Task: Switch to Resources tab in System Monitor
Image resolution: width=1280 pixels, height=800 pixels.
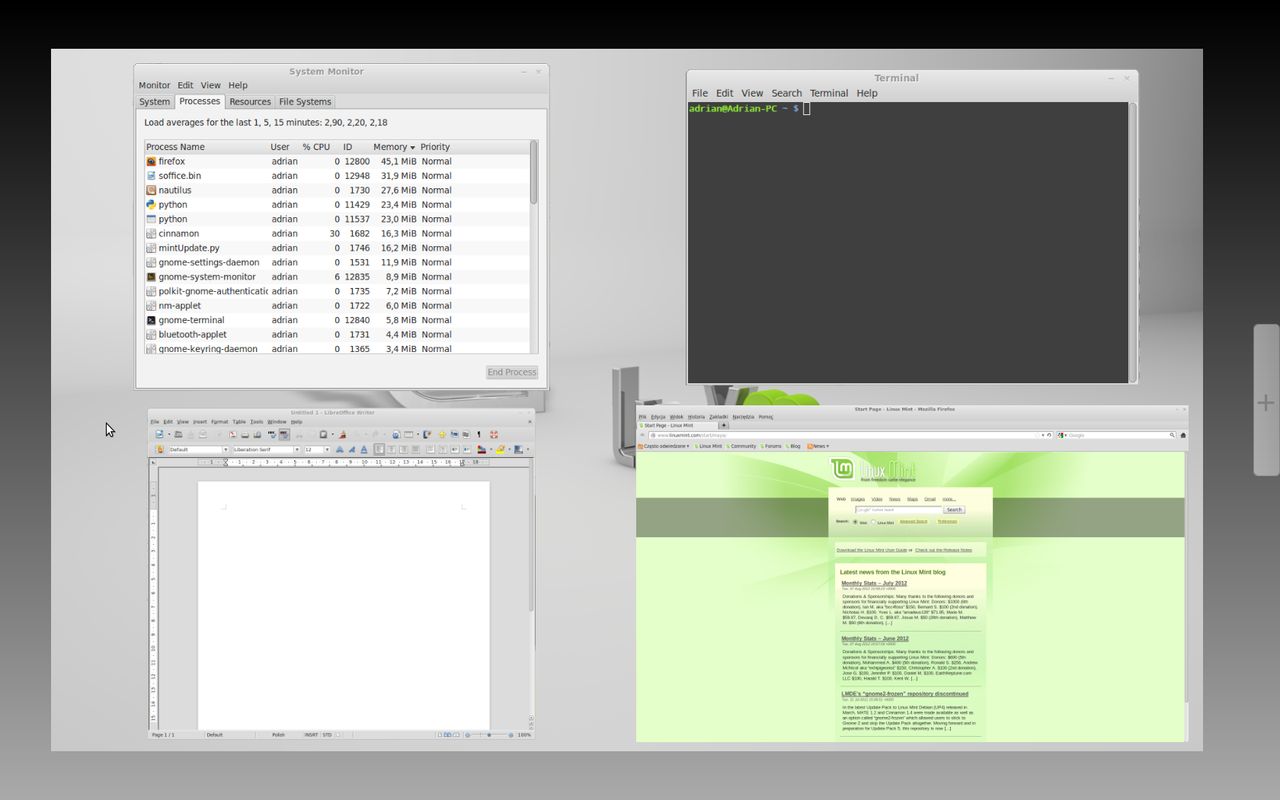Action: click(x=250, y=101)
